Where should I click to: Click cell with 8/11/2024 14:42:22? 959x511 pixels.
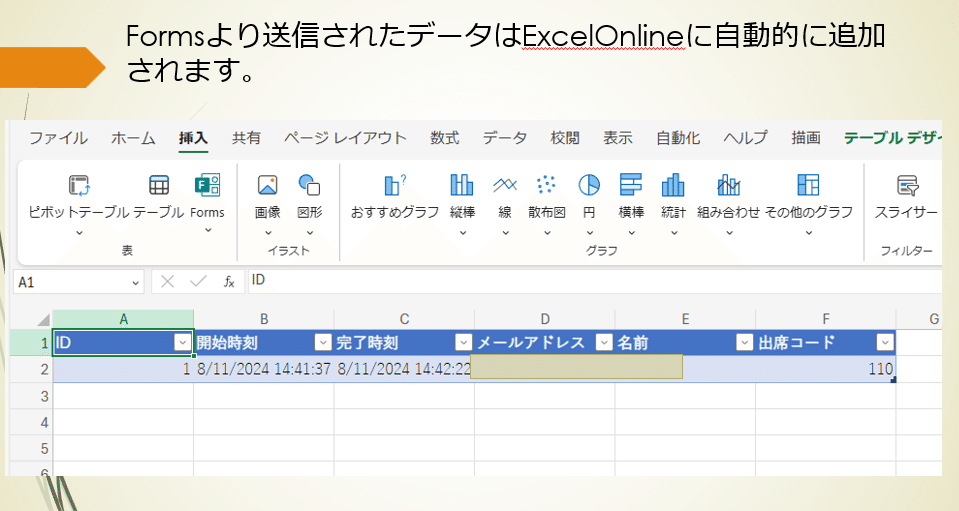click(x=404, y=369)
